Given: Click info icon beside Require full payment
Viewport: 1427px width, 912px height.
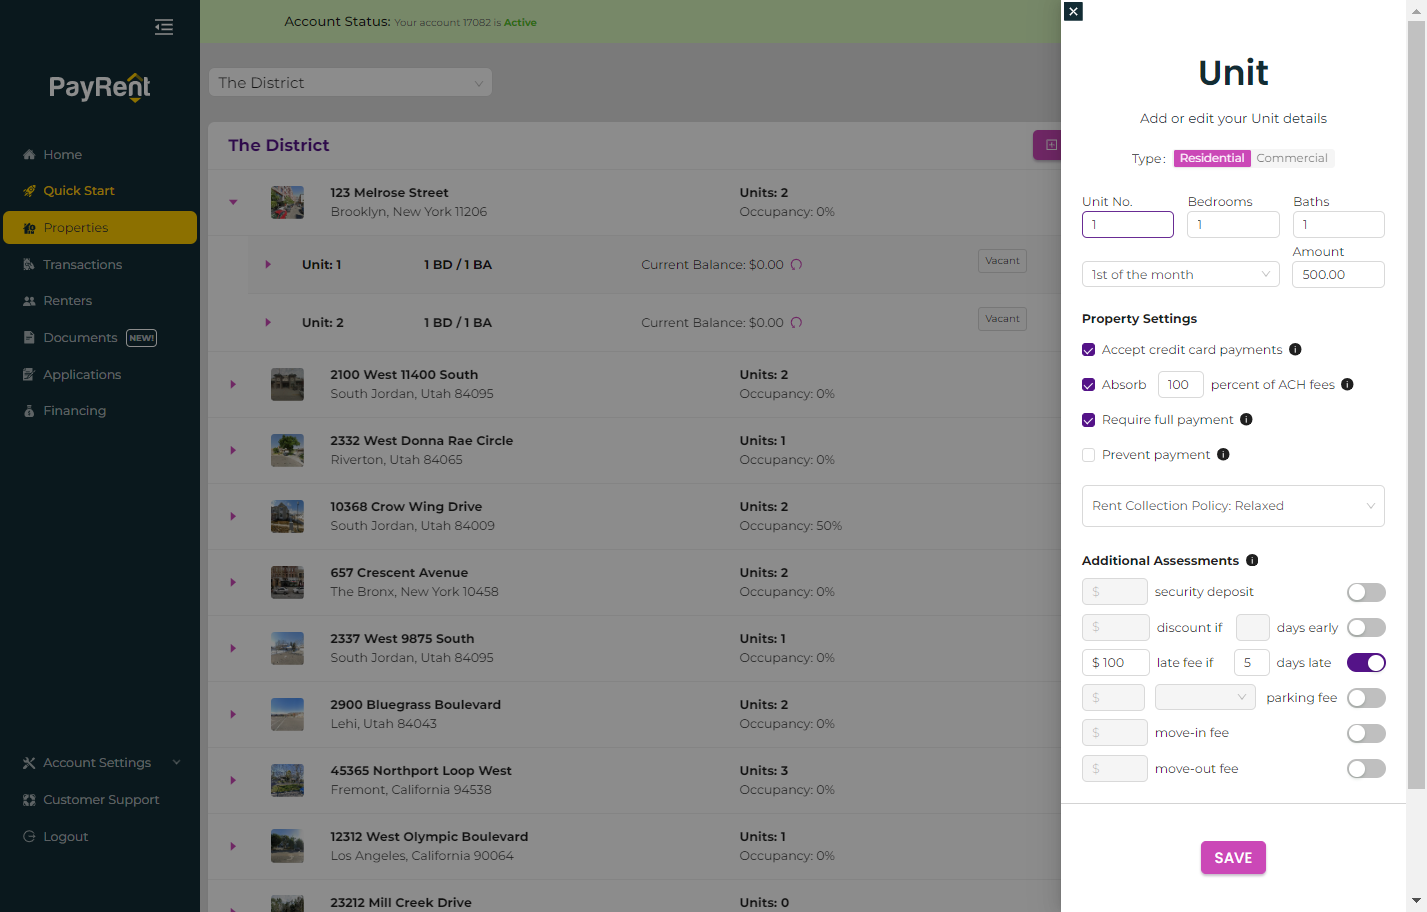Looking at the screenshot, I should [1246, 420].
